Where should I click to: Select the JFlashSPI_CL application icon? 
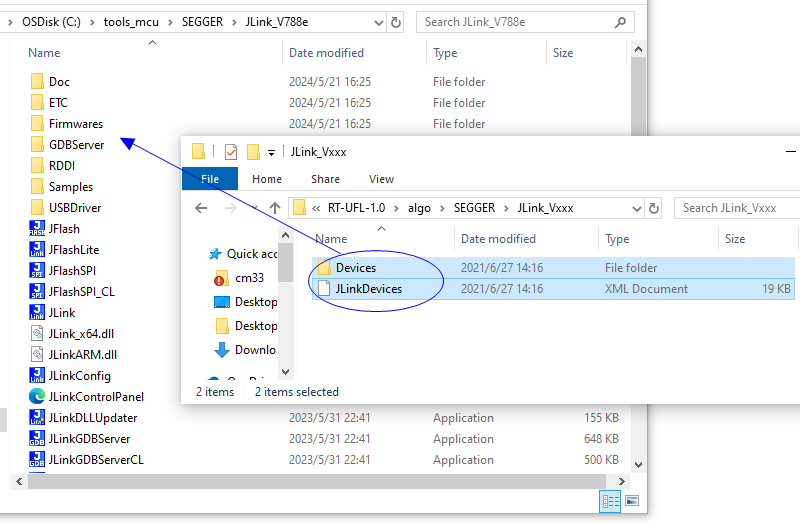pyautogui.click(x=37, y=291)
